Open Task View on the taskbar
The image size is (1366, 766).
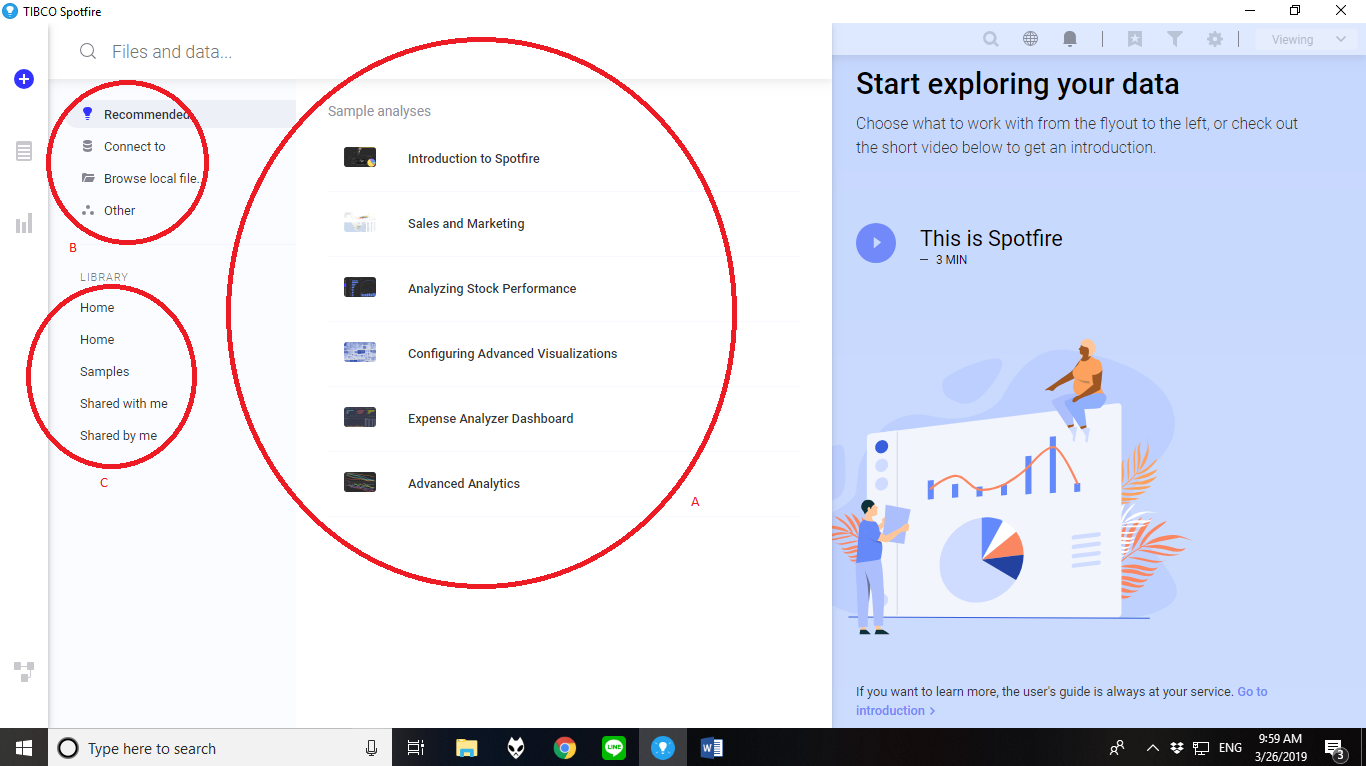416,747
